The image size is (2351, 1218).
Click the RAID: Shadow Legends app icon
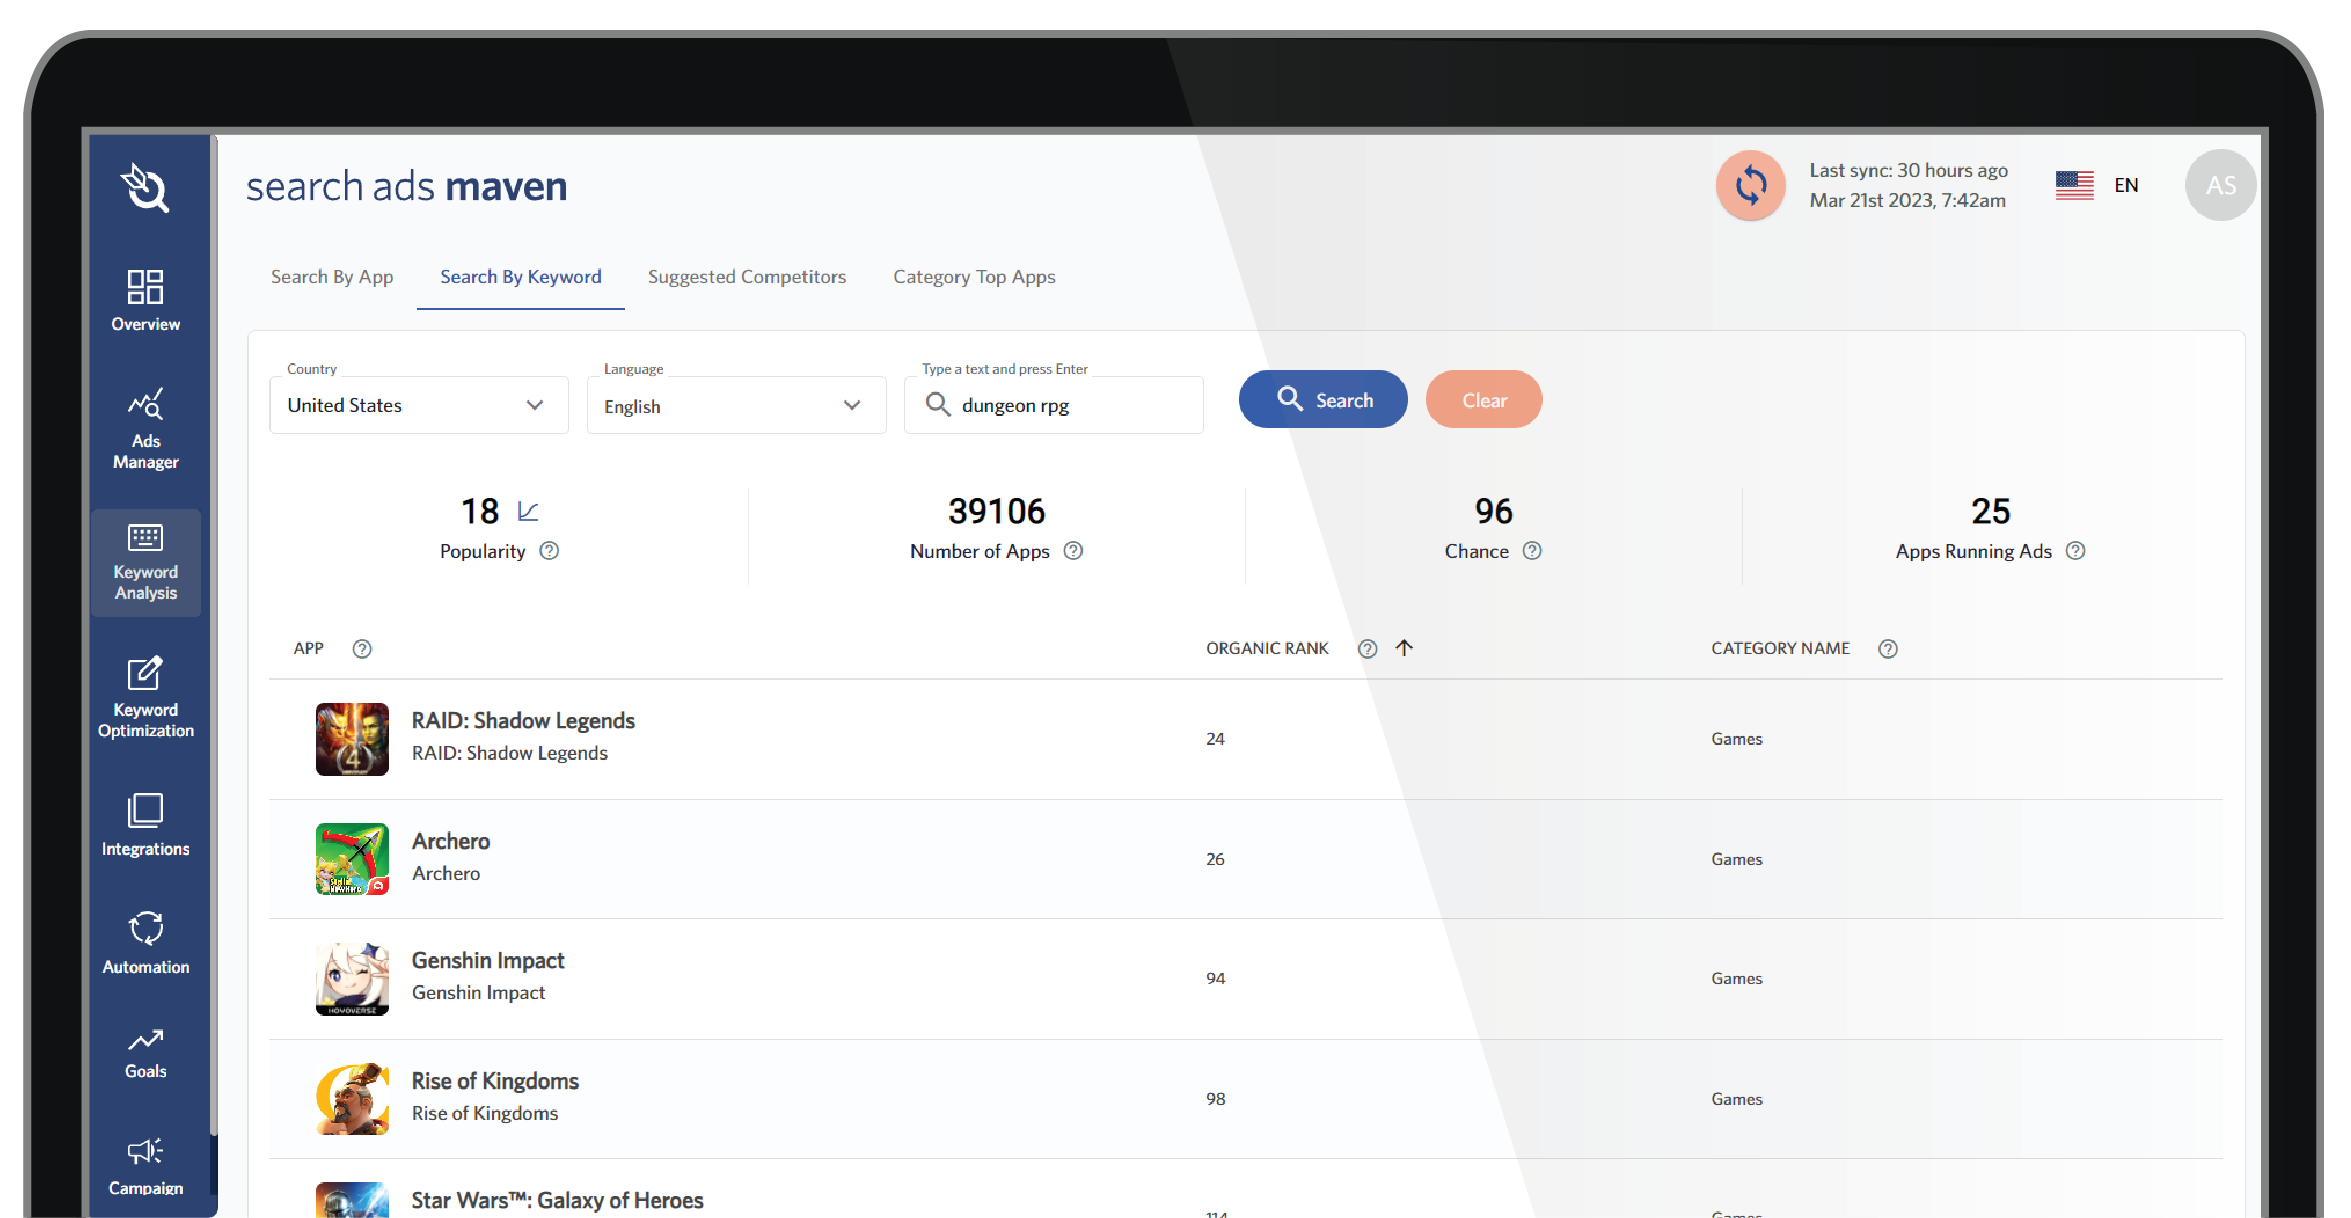click(352, 739)
